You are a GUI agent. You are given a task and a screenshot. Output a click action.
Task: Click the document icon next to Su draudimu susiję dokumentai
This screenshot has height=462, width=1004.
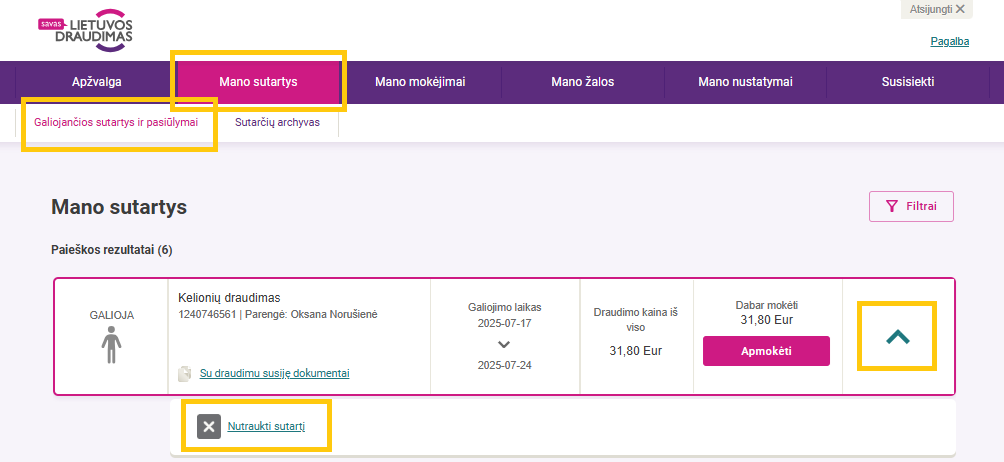(x=185, y=373)
